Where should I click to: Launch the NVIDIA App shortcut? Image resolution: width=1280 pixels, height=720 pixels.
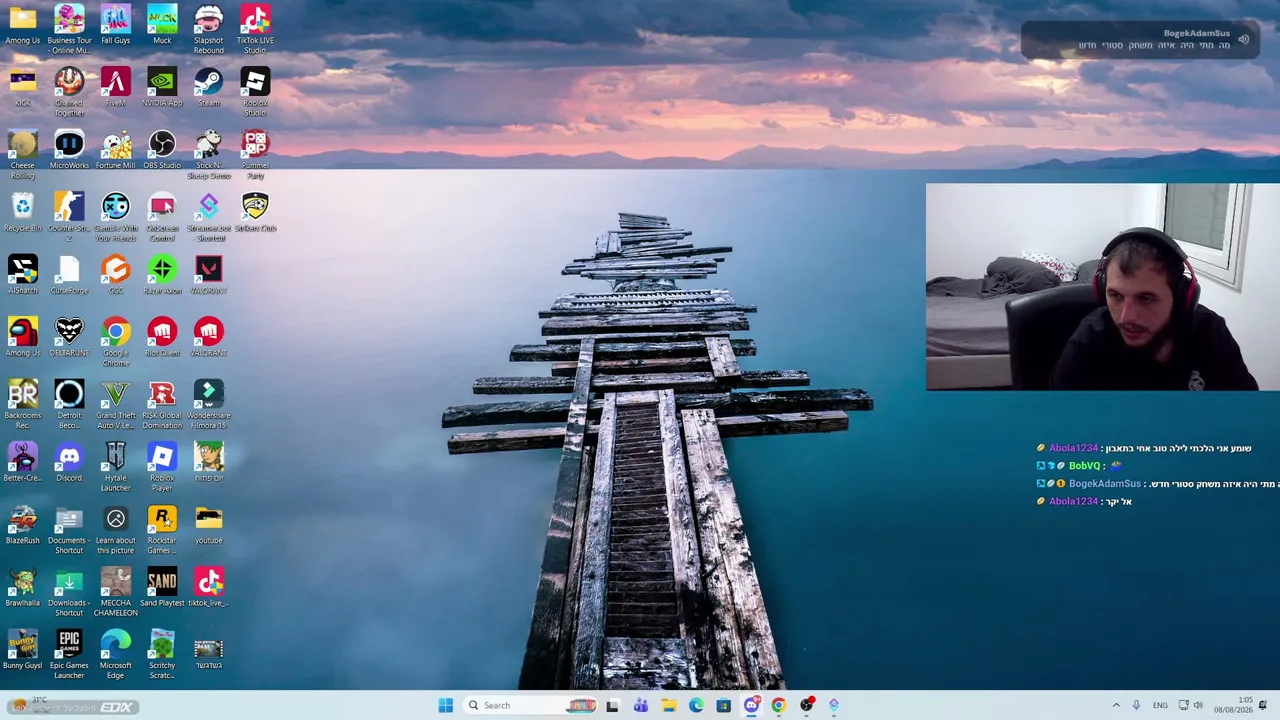pos(162,88)
